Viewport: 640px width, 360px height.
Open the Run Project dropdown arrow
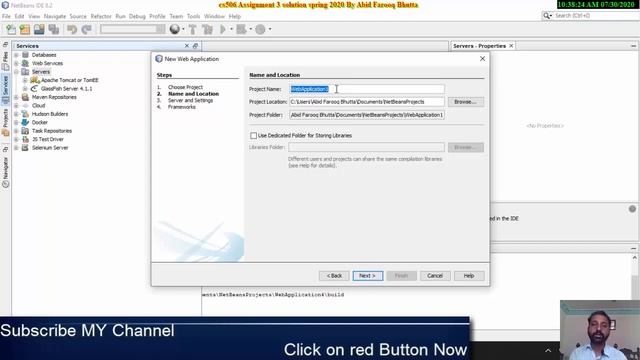point(231,29)
